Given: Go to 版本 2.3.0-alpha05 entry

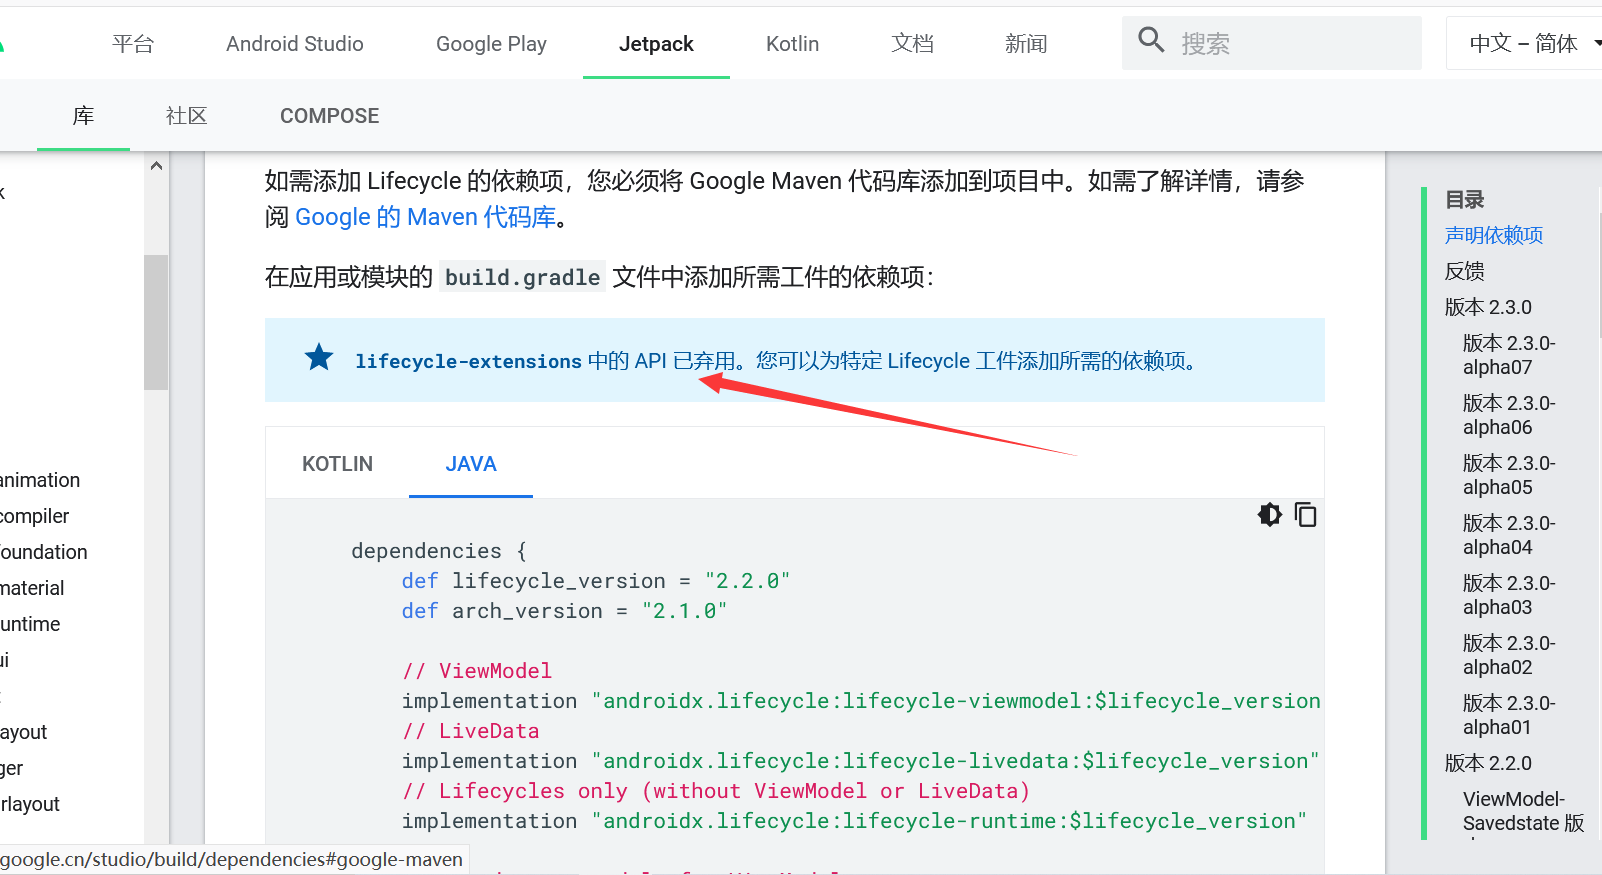Looking at the screenshot, I should pyautogui.click(x=1509, y=475).
